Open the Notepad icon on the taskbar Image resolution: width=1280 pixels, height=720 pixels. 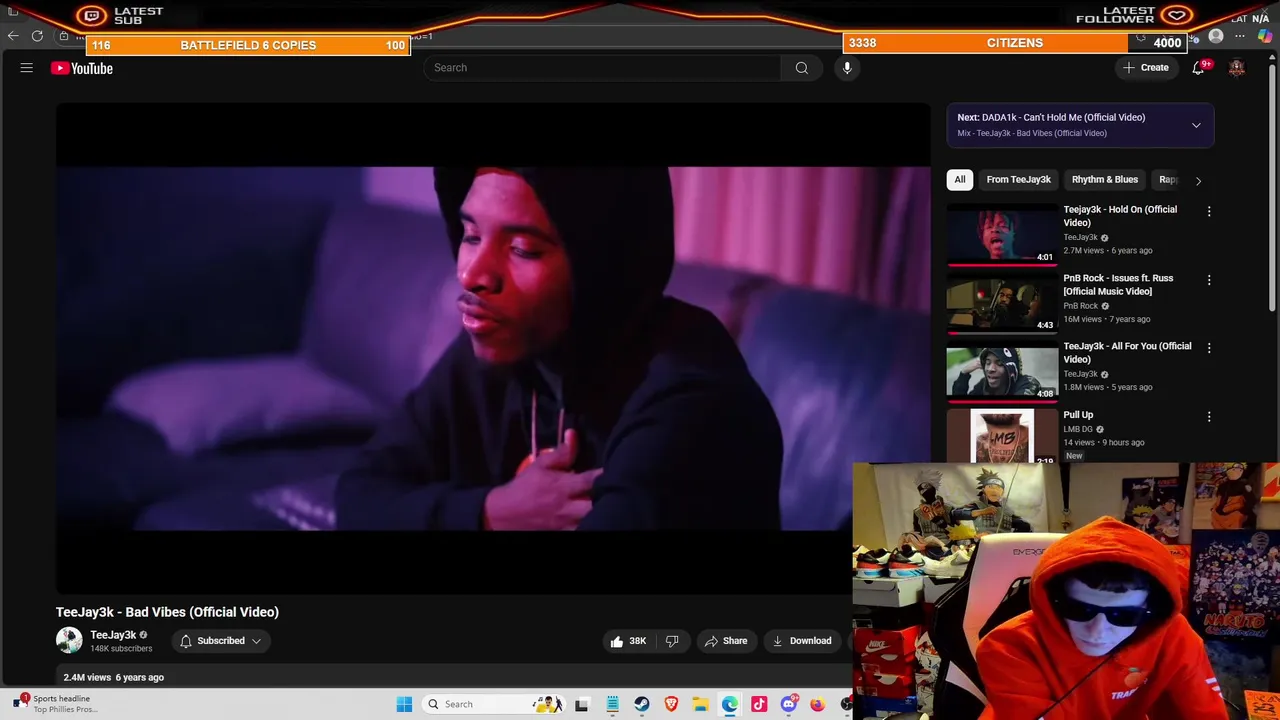point(612,704)
